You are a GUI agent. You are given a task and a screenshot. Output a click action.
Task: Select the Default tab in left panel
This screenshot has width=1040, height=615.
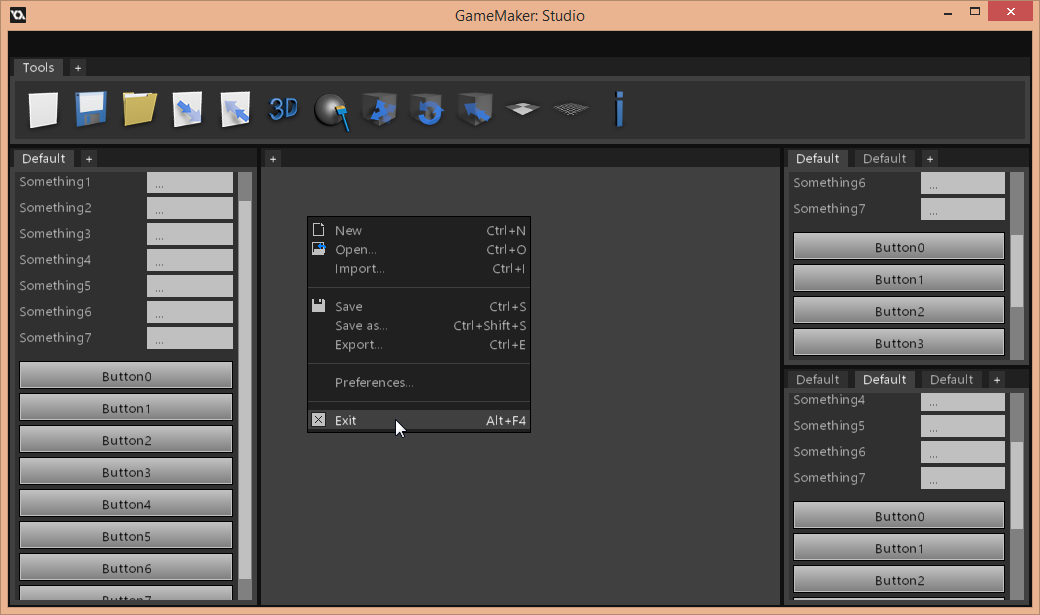pos(44,159)
